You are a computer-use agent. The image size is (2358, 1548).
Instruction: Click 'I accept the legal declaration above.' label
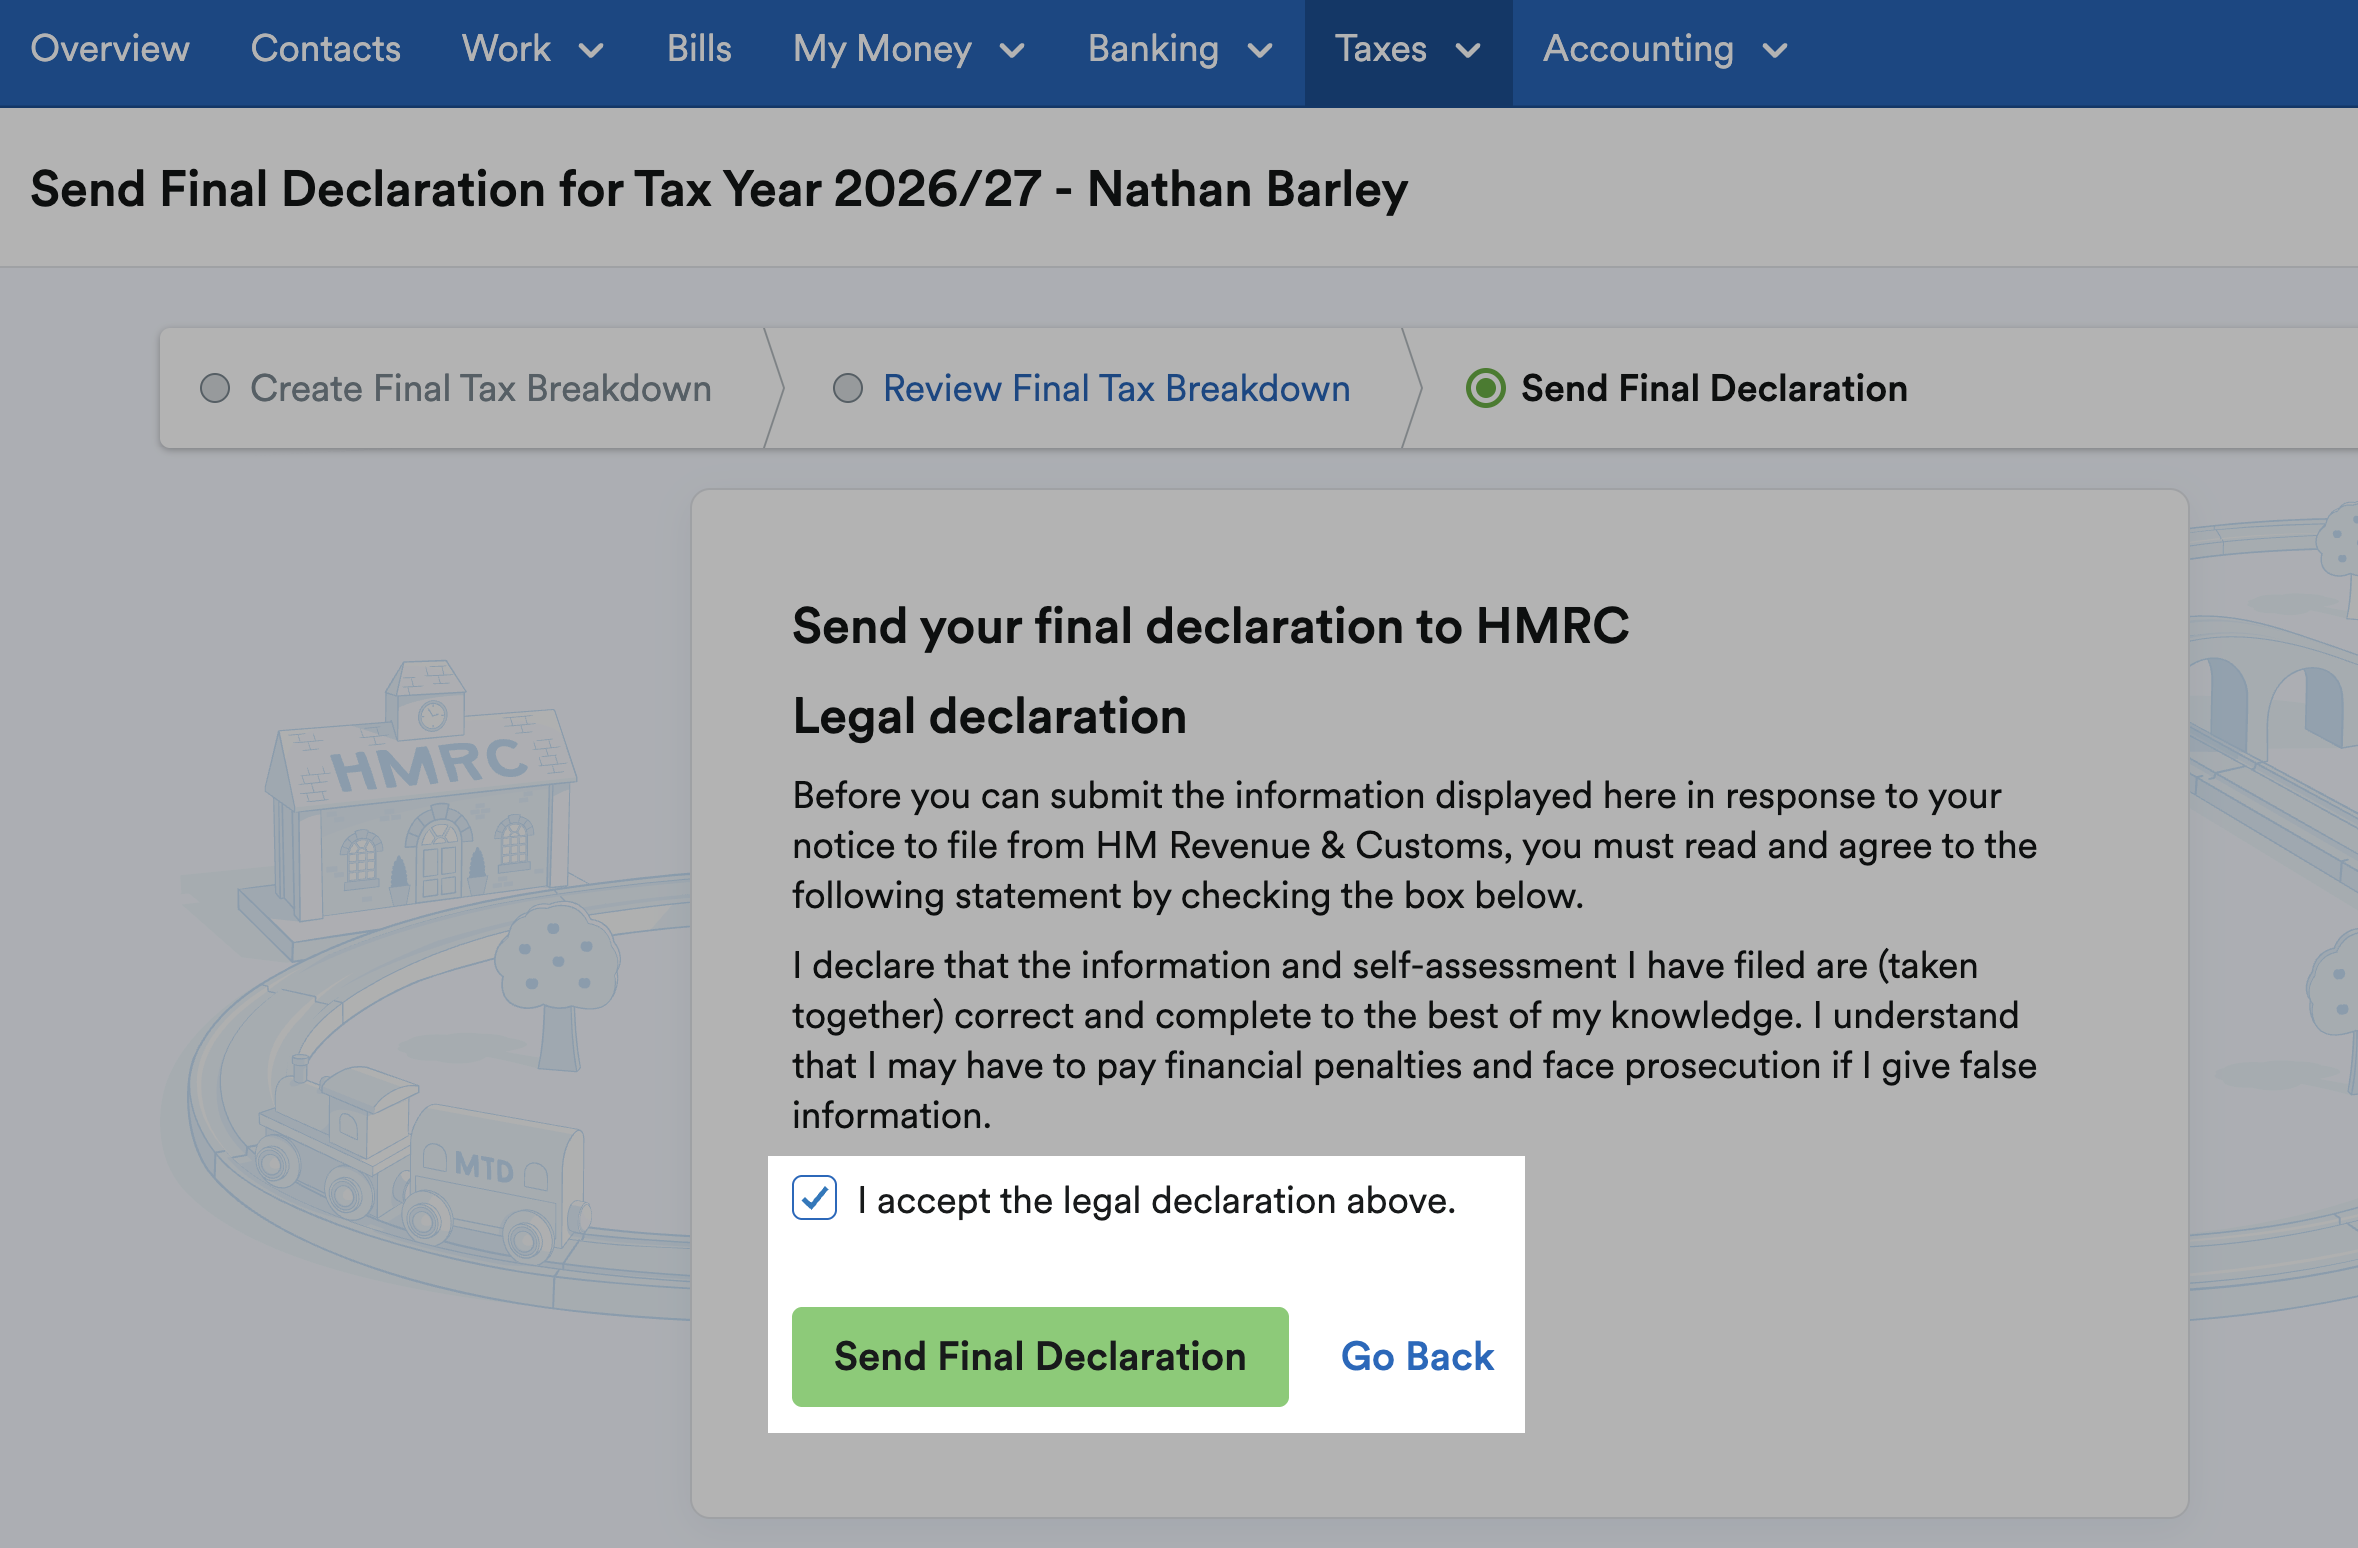(x=1156, y=1200)
